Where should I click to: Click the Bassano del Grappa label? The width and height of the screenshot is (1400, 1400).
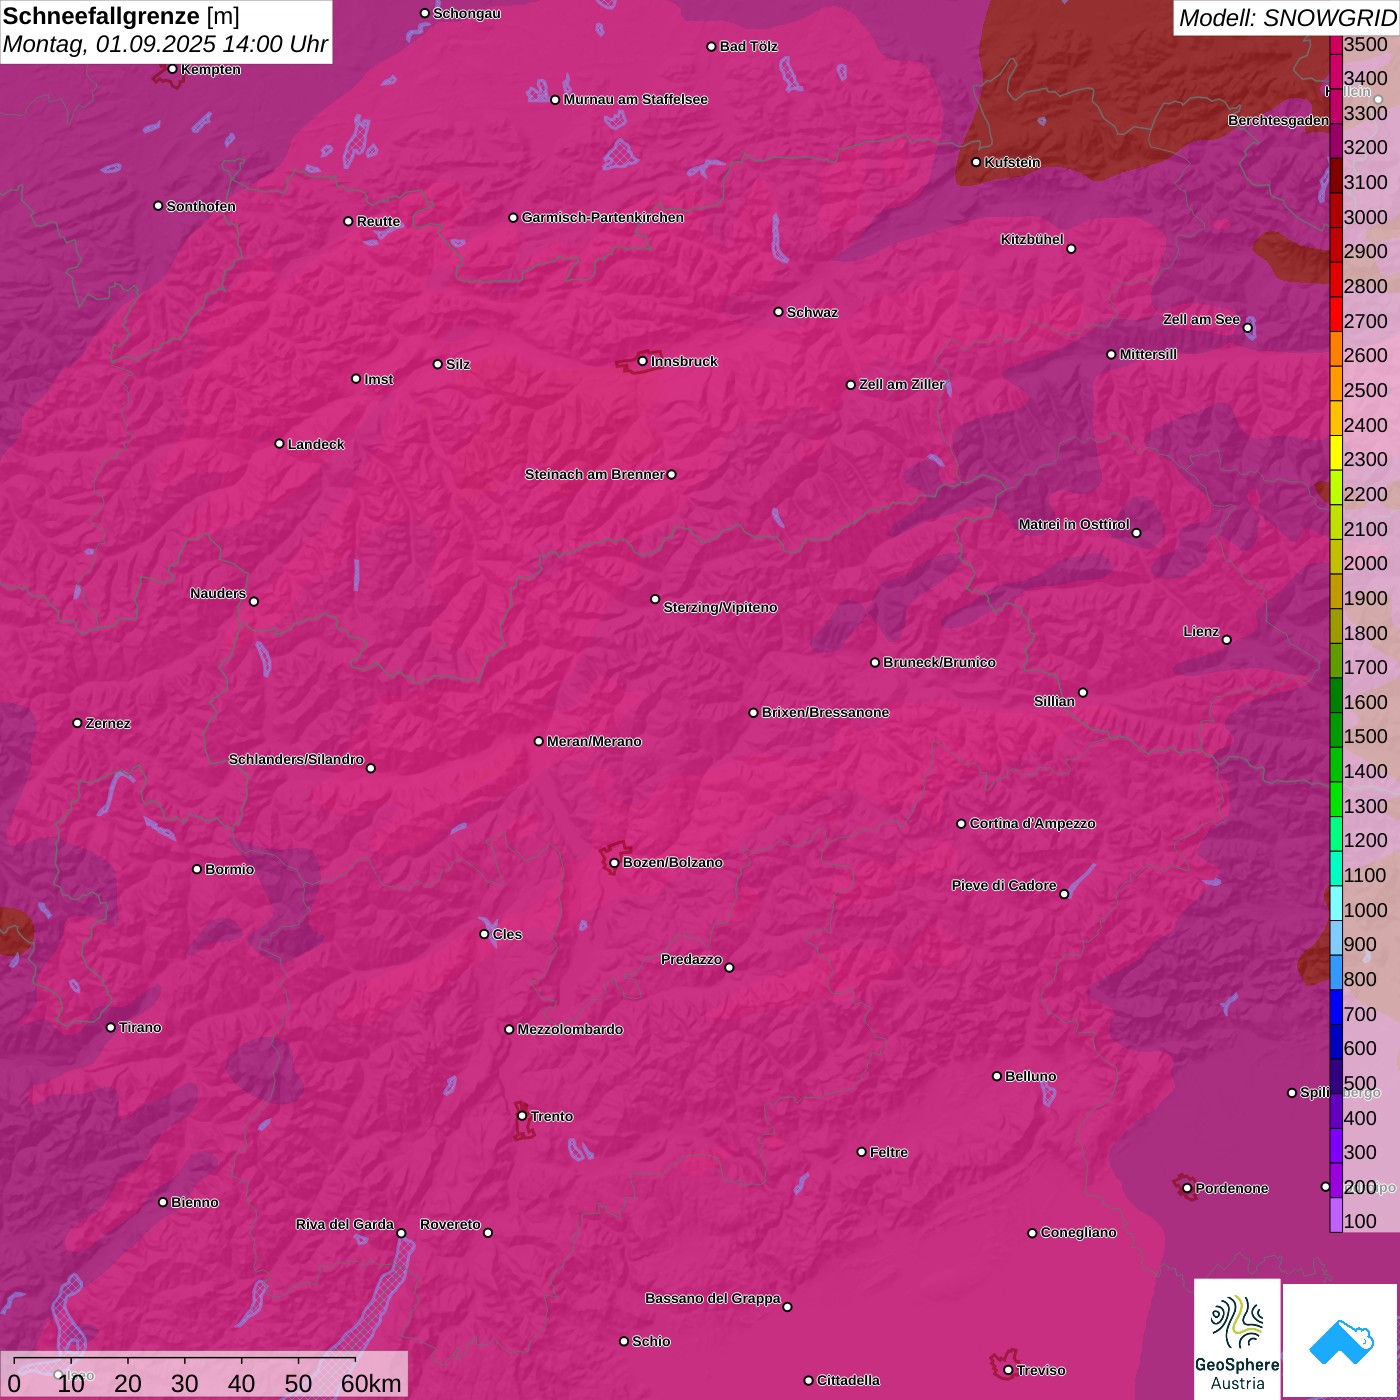point(713,1298)
